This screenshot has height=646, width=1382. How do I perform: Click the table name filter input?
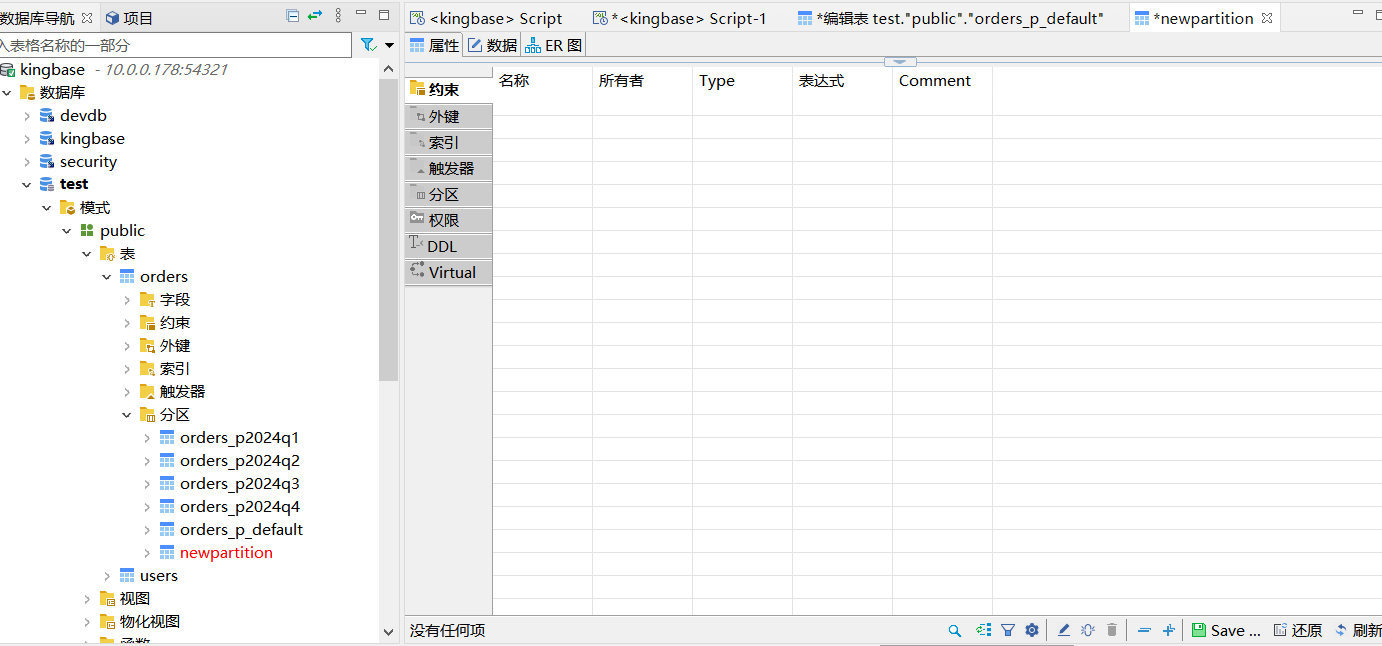click(x=175, y=45)
